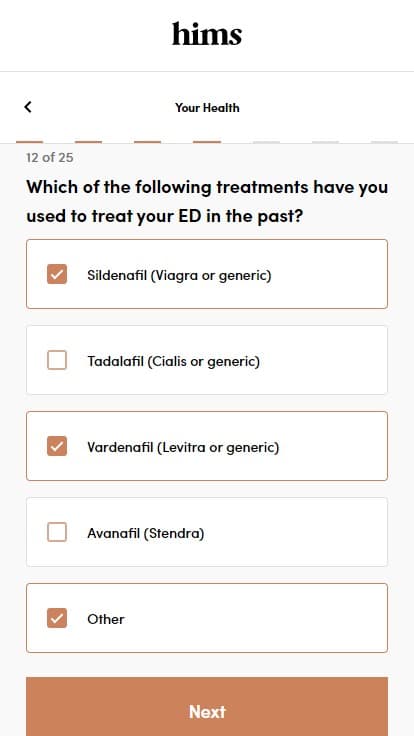The height and width of the screenshot is (736, 414).
Task: Go back using the left chevron arrow
Action: pyautogui.click(x=28, y=107)
